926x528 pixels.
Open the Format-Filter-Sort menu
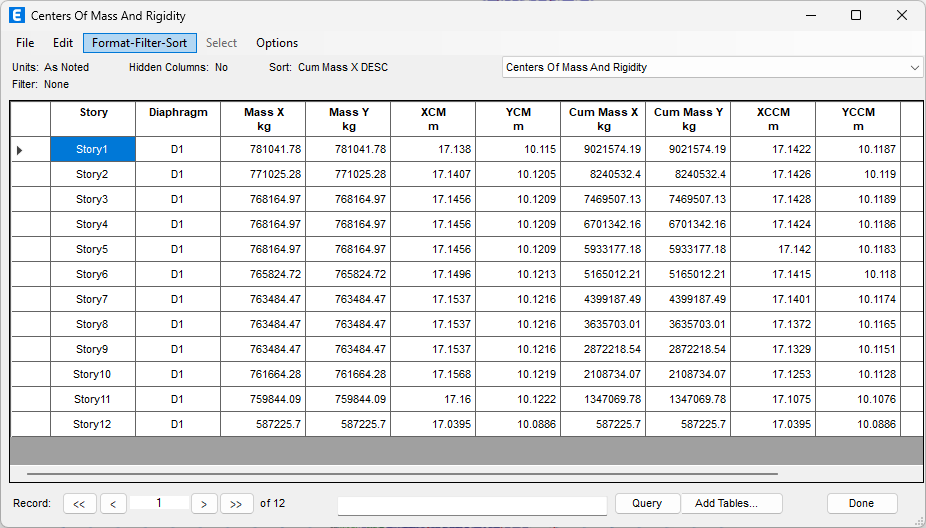pos(139,43)
